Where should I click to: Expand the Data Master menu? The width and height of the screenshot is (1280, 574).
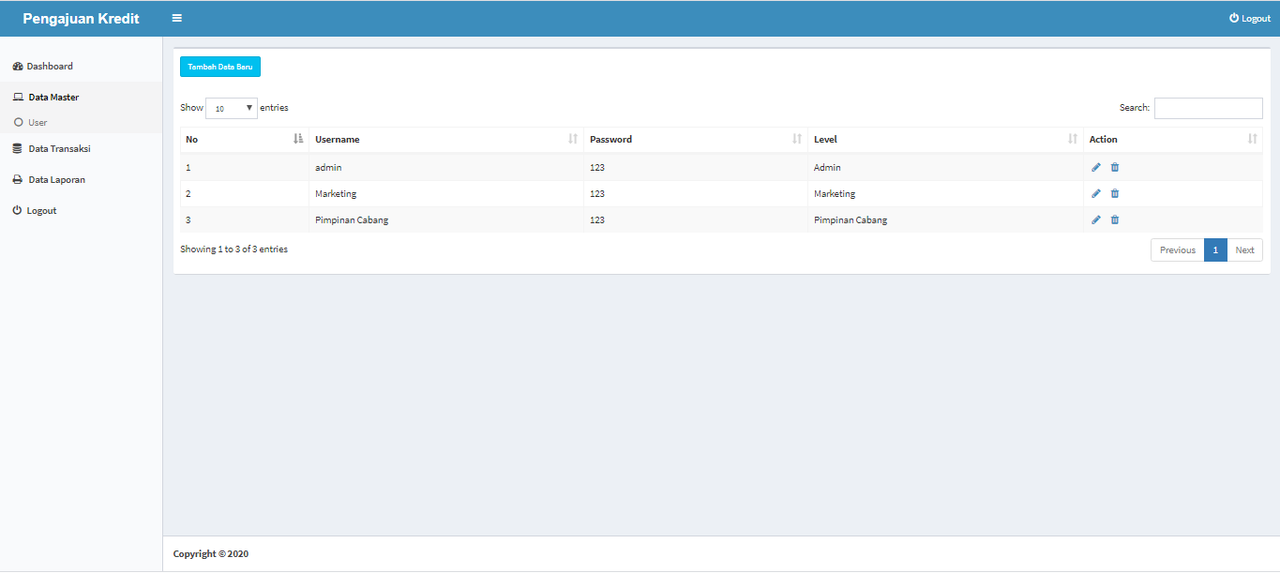81,97
